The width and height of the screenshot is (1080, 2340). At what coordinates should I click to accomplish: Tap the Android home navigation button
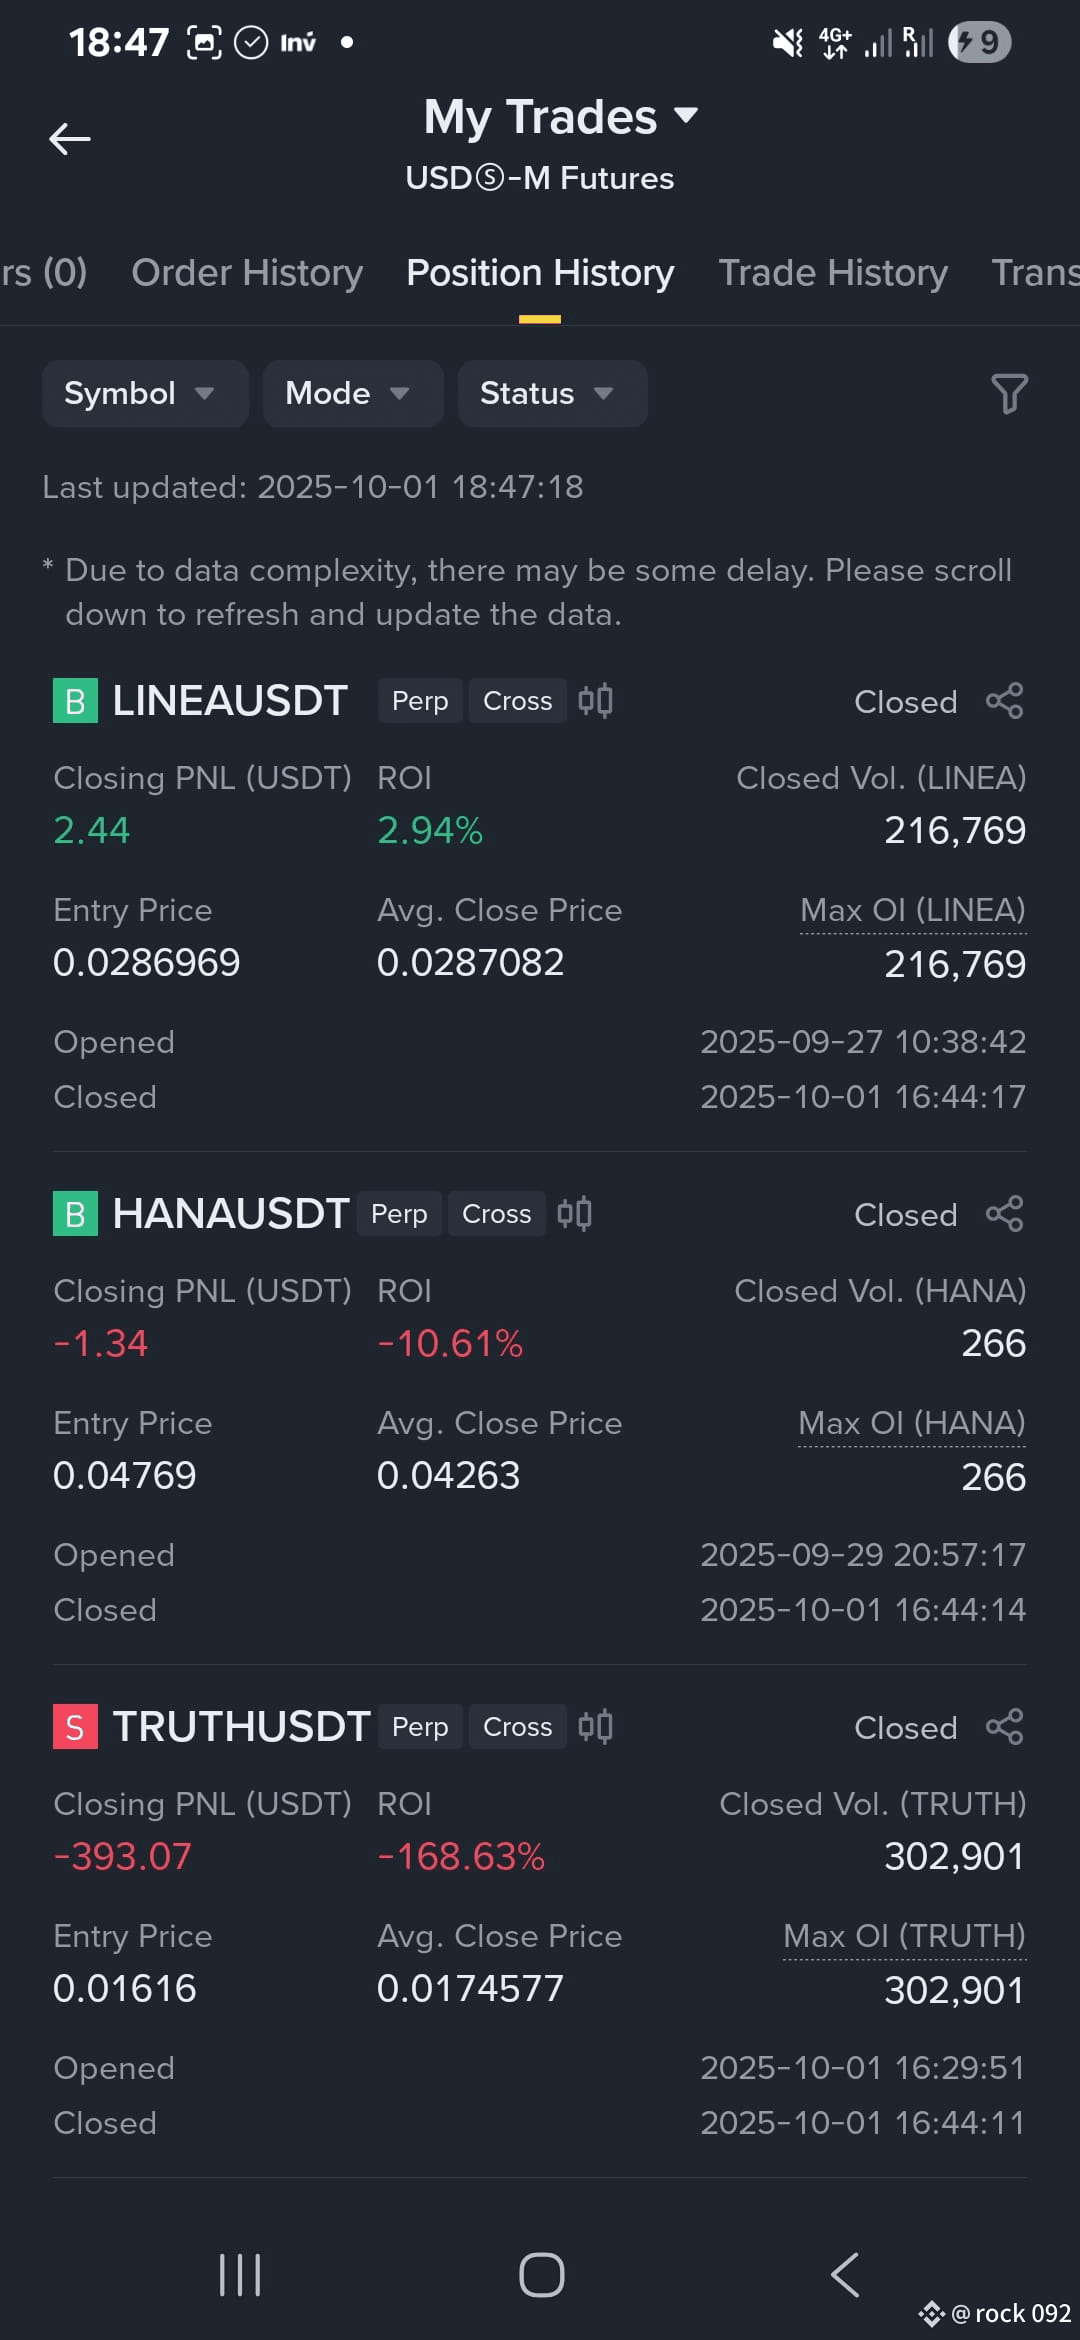coord(541,2275)
